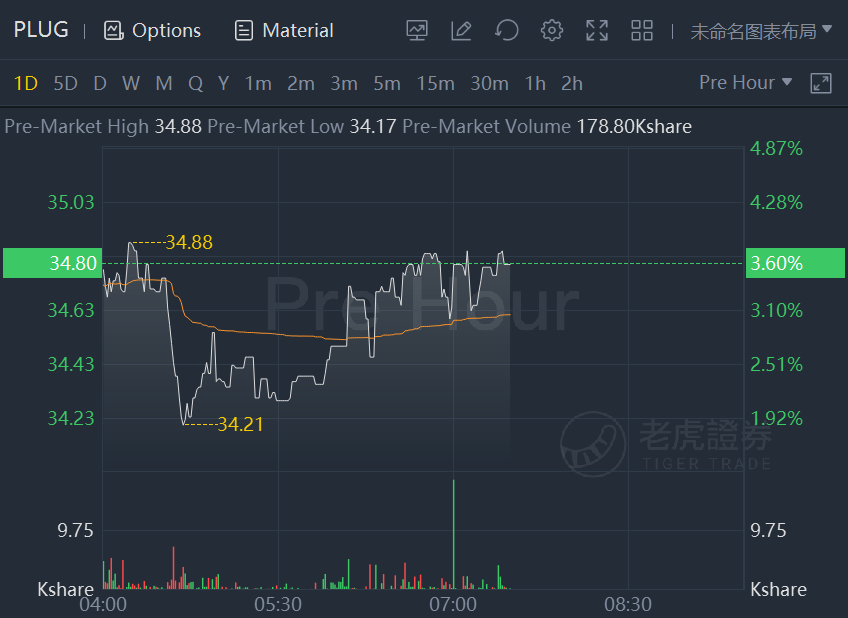Select the 30m interval
The width and height of the screenshot is (848, 618).
click(489, 84)
